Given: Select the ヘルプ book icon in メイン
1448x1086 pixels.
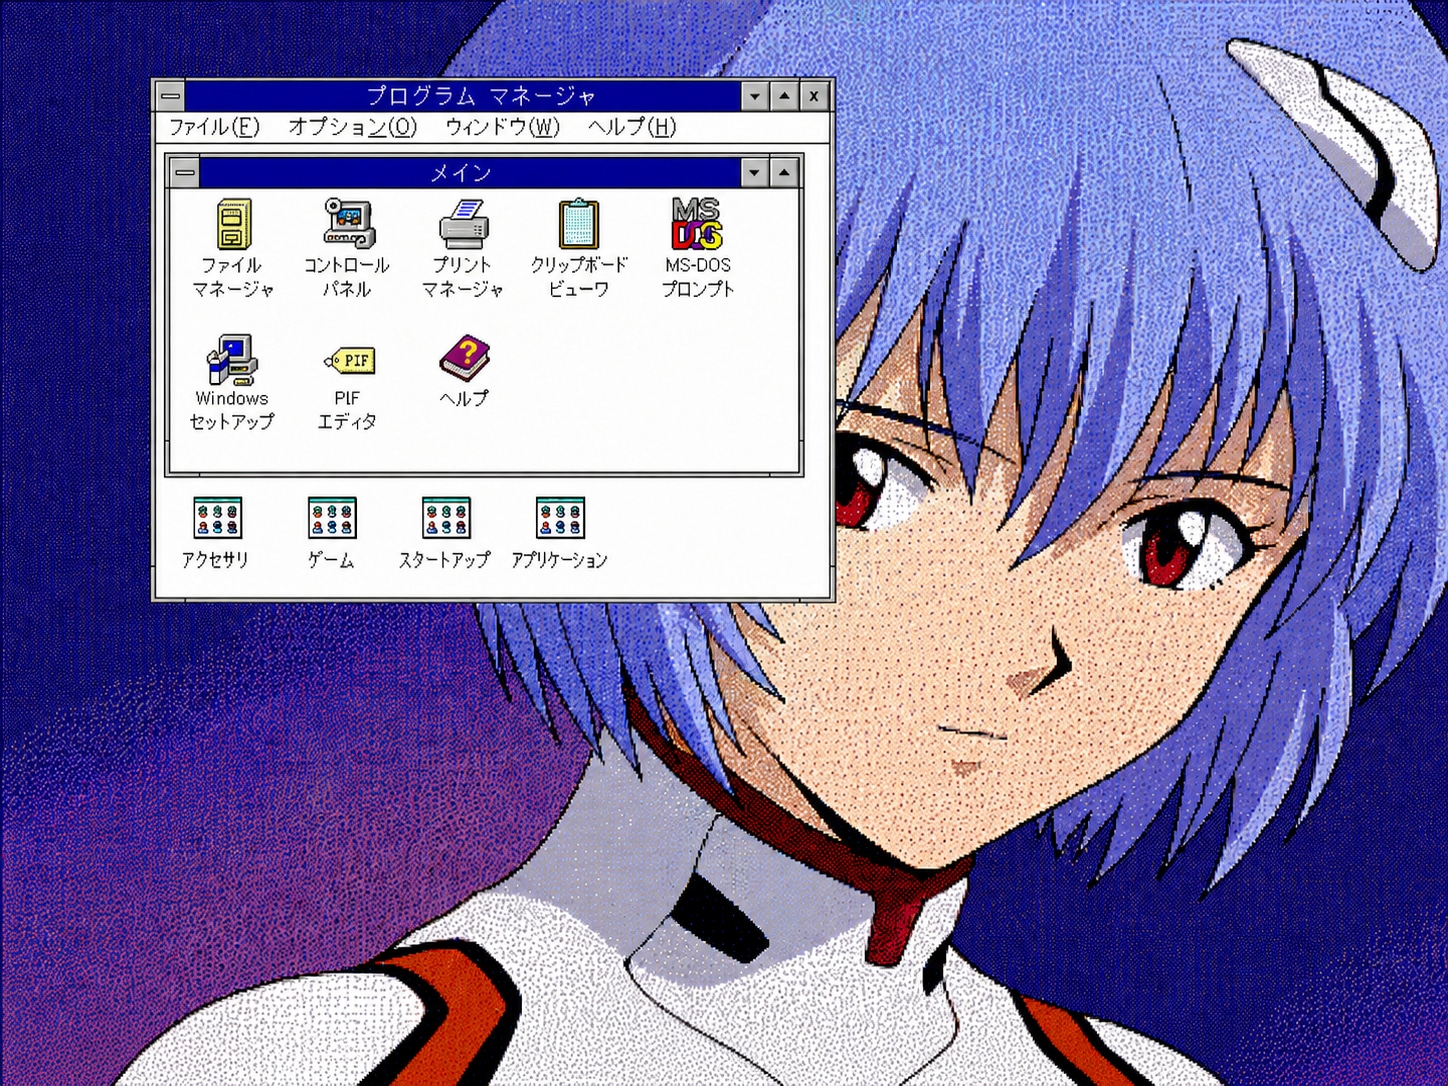Looking at the screenshot, I should [x=464, y=358].
